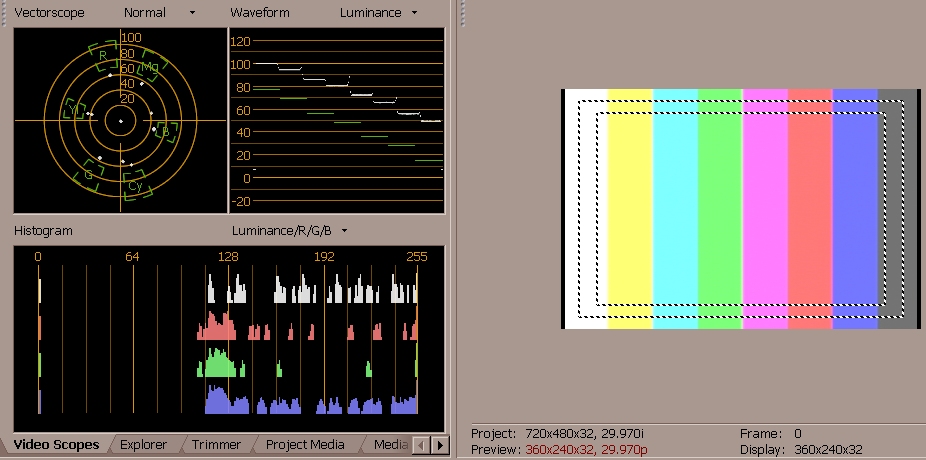Screen dimensions: 926x460
Task: Click the Preview 360x240x32 status text
Action: click(559, 449)
